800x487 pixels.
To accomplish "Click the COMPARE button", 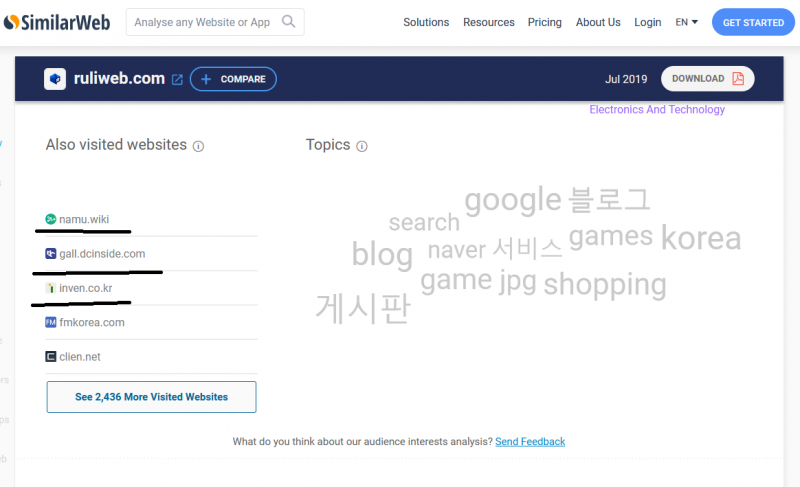I will coord(233,79).
